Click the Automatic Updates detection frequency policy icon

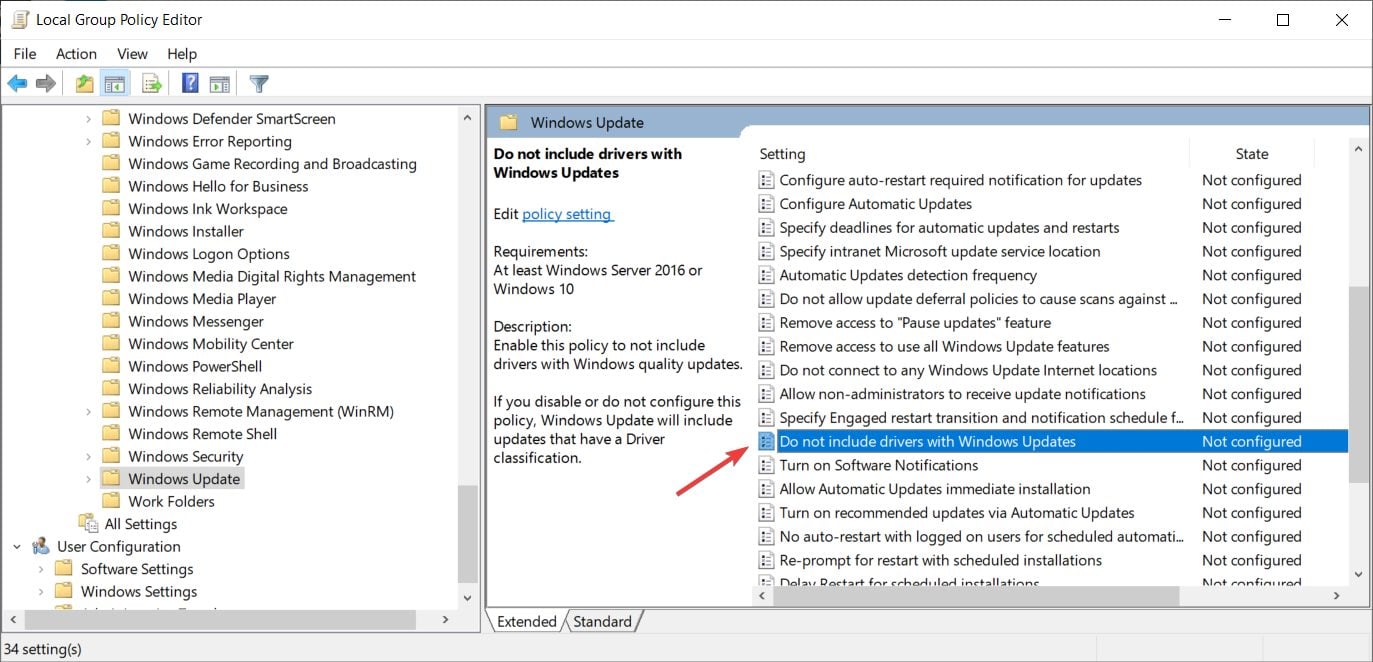click(766, 275)
